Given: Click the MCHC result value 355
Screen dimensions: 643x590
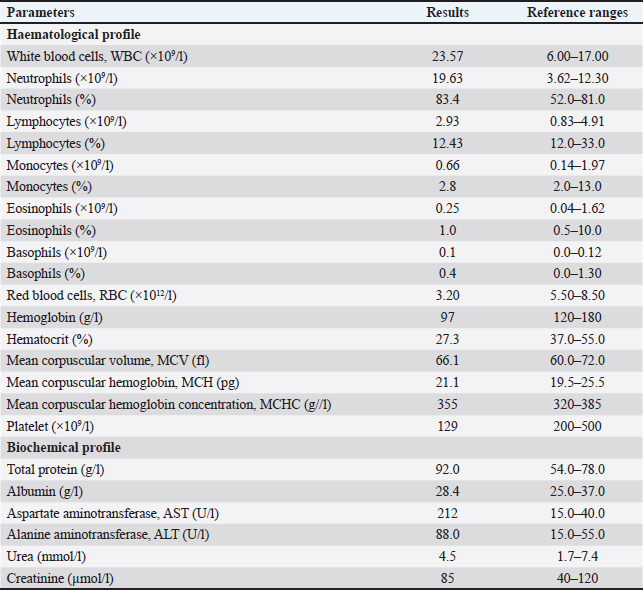Looking at the screenshot, I should point(448,404).
